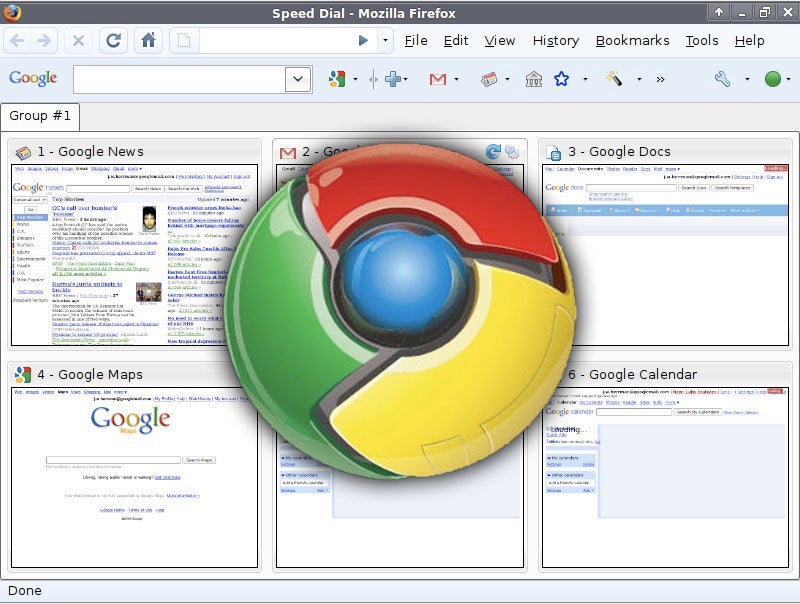Click the Google Maps icon on dial 4

[23, 375]
